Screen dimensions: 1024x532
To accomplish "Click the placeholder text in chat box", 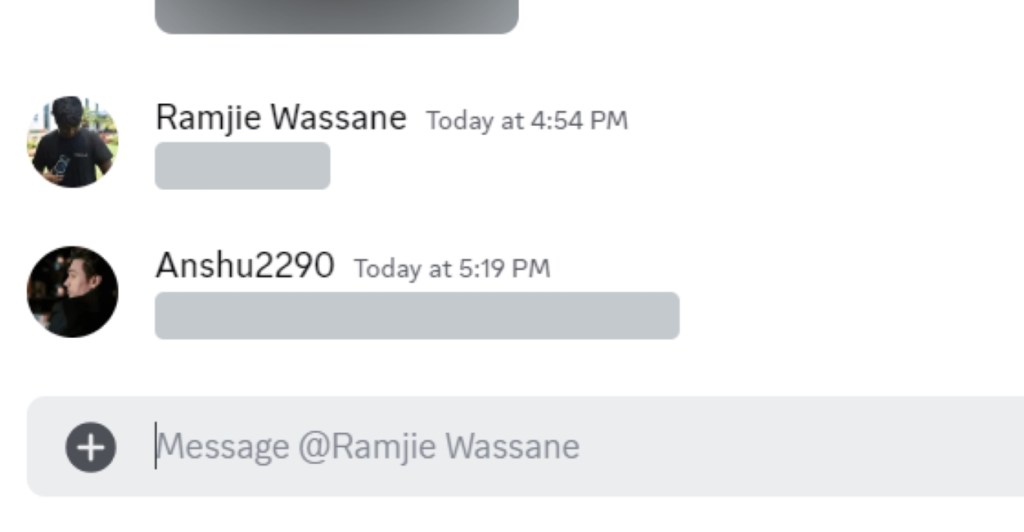I will coord(368,447).
